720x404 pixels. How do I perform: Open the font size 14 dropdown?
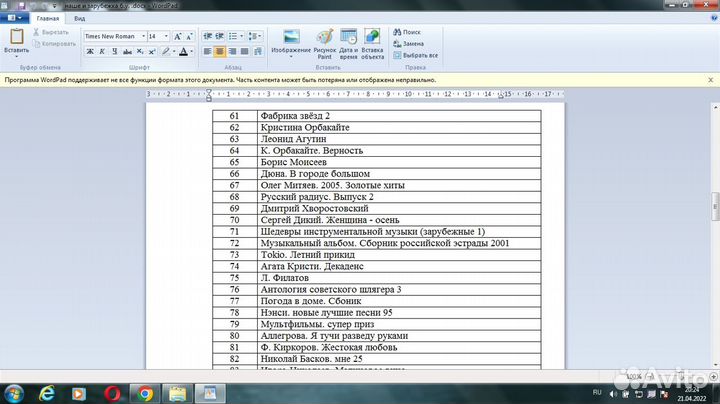(168, 36)
